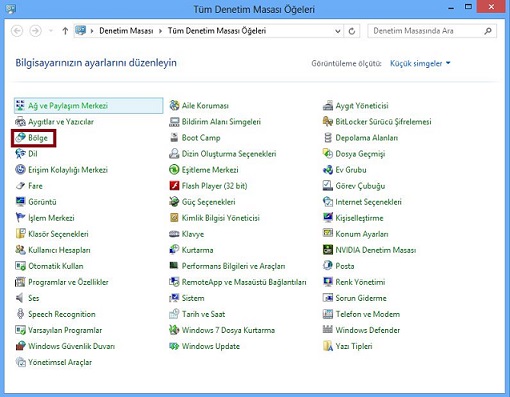Open the Speech Recognition microphone icon
Viewport: 510px width, 397px height.
coord(20,314)
